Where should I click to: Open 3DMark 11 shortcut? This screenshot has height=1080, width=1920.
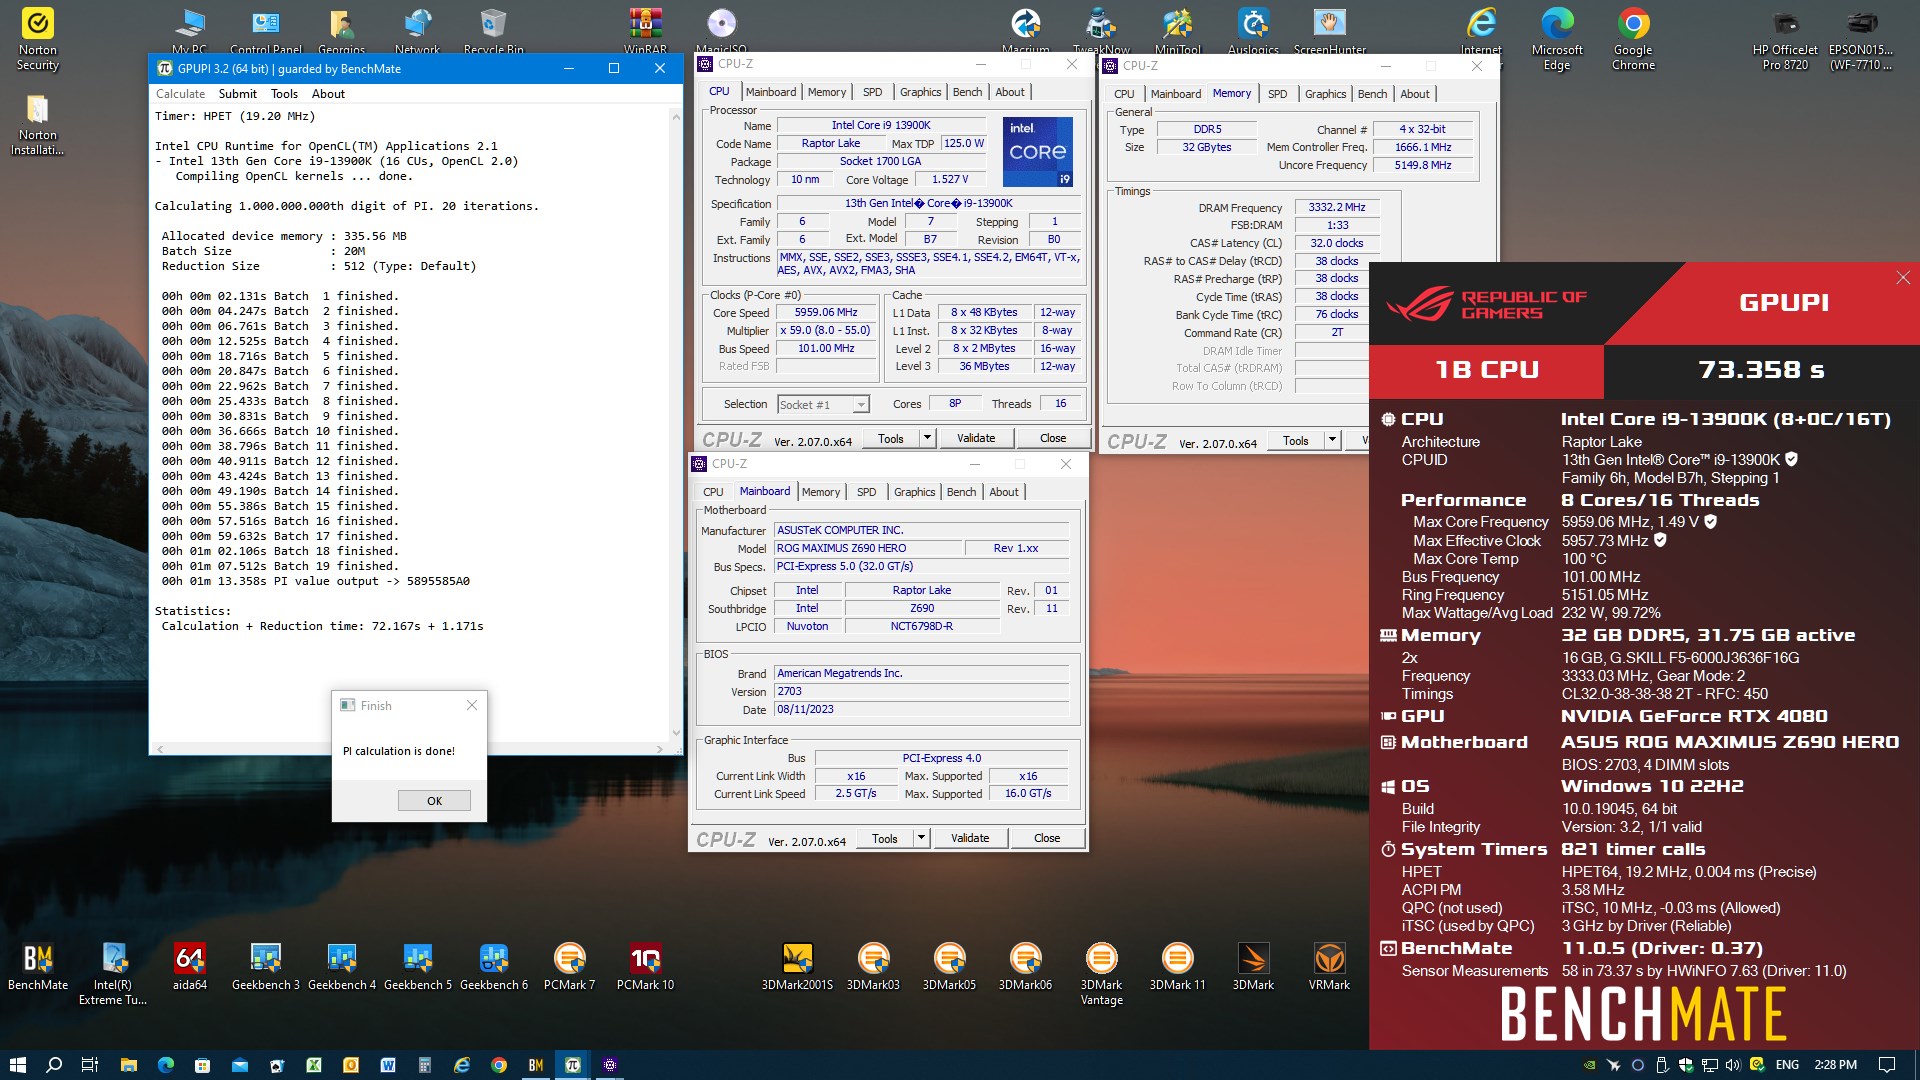tap(1177, 966)
